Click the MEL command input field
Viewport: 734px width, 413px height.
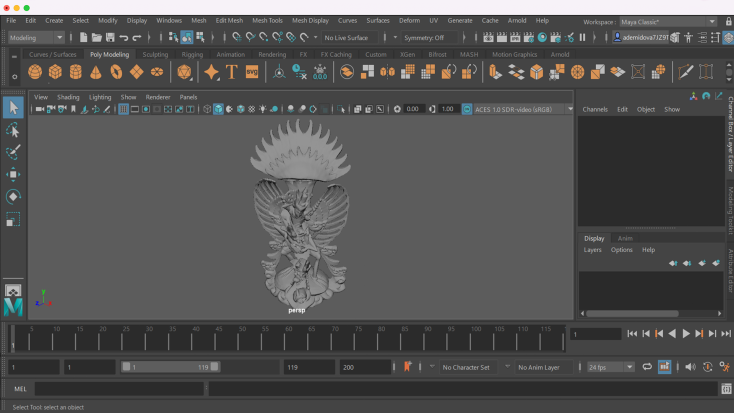(120, 388)
